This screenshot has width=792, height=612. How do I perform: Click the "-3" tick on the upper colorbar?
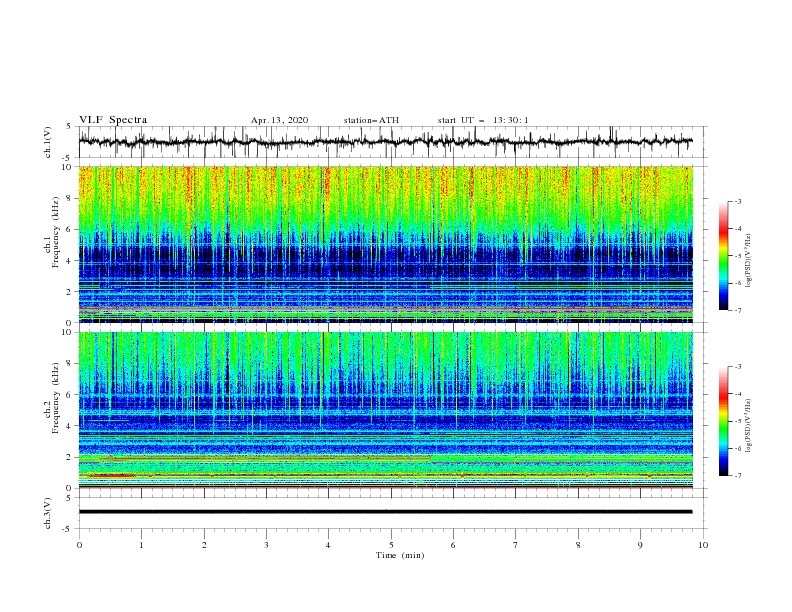738,201
